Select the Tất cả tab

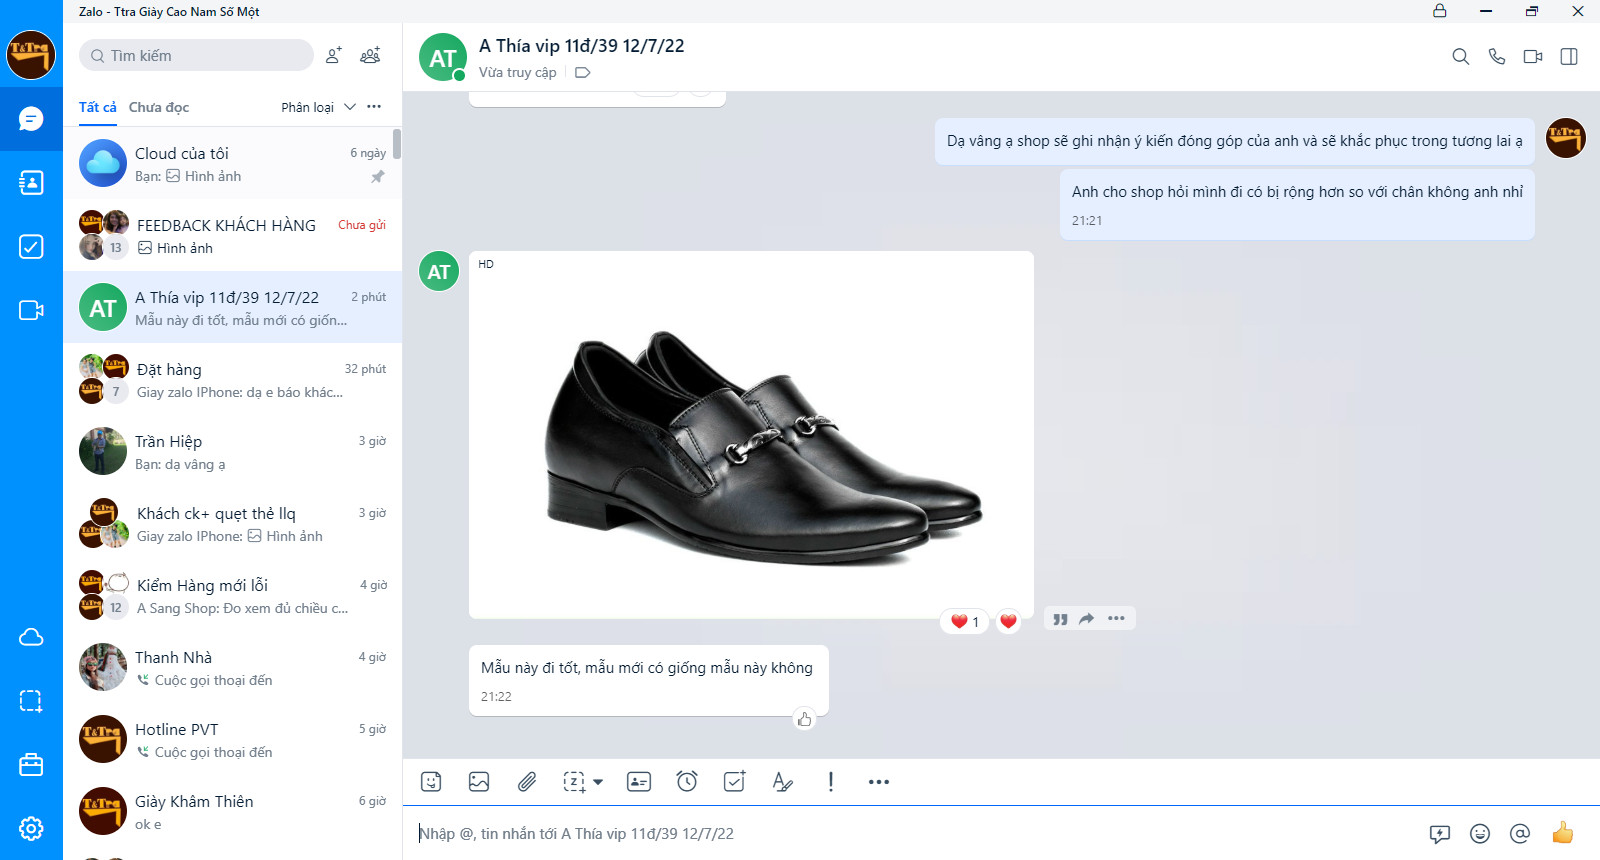point(97,107)
